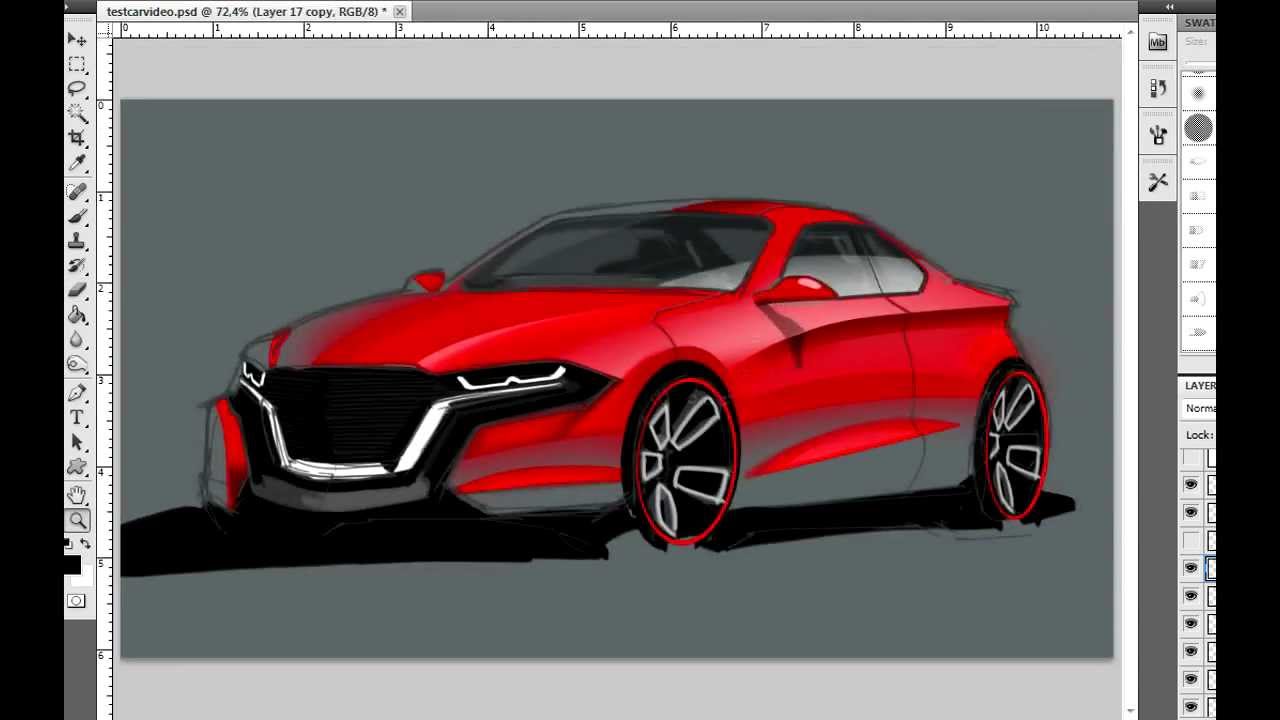This screenshot has width=1280, height=720.
Task: Toggle visibility of the selected highlighted layer
Action: pyautogui.click(x=1191, y=568)
